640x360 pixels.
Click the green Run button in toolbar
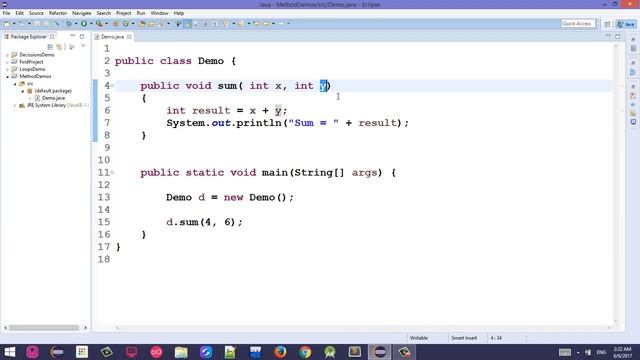coord(84,24)
